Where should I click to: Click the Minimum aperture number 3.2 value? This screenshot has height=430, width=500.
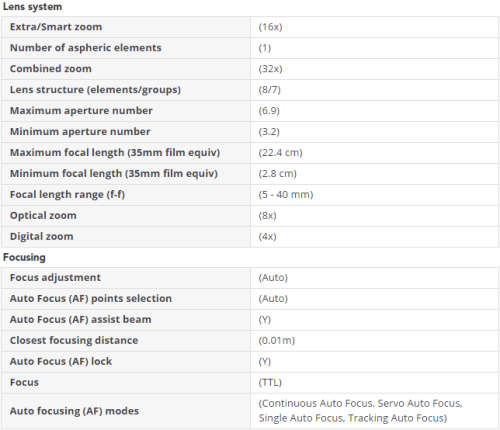point(269,132)
